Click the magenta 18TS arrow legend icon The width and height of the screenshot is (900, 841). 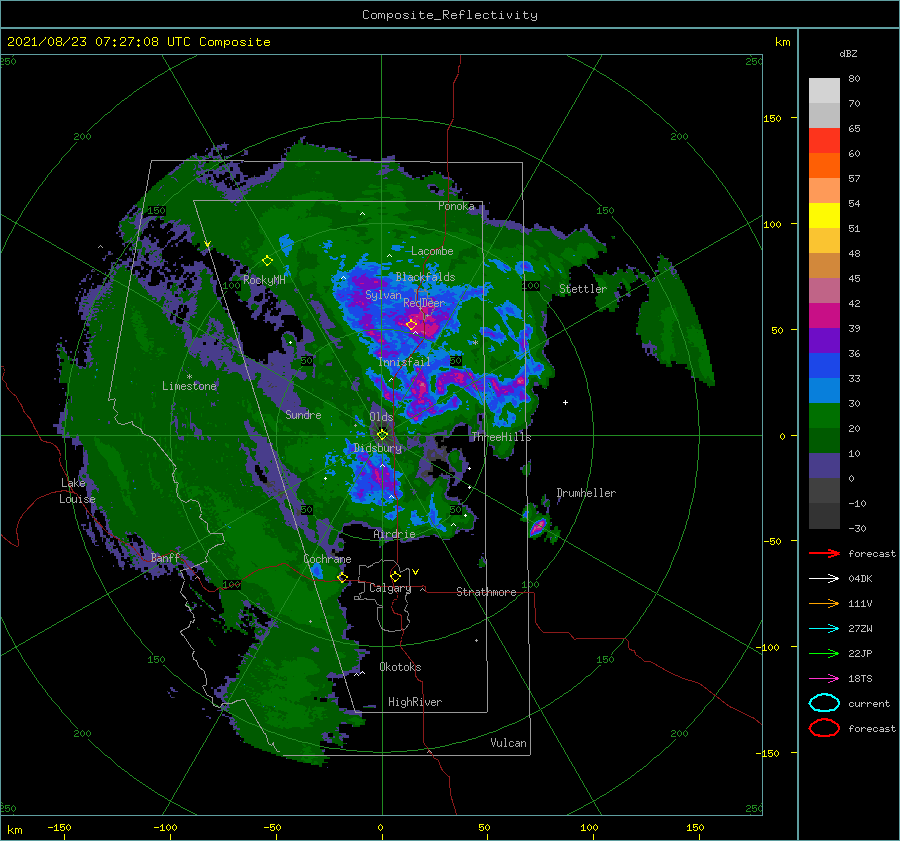[x=824, y=679]
